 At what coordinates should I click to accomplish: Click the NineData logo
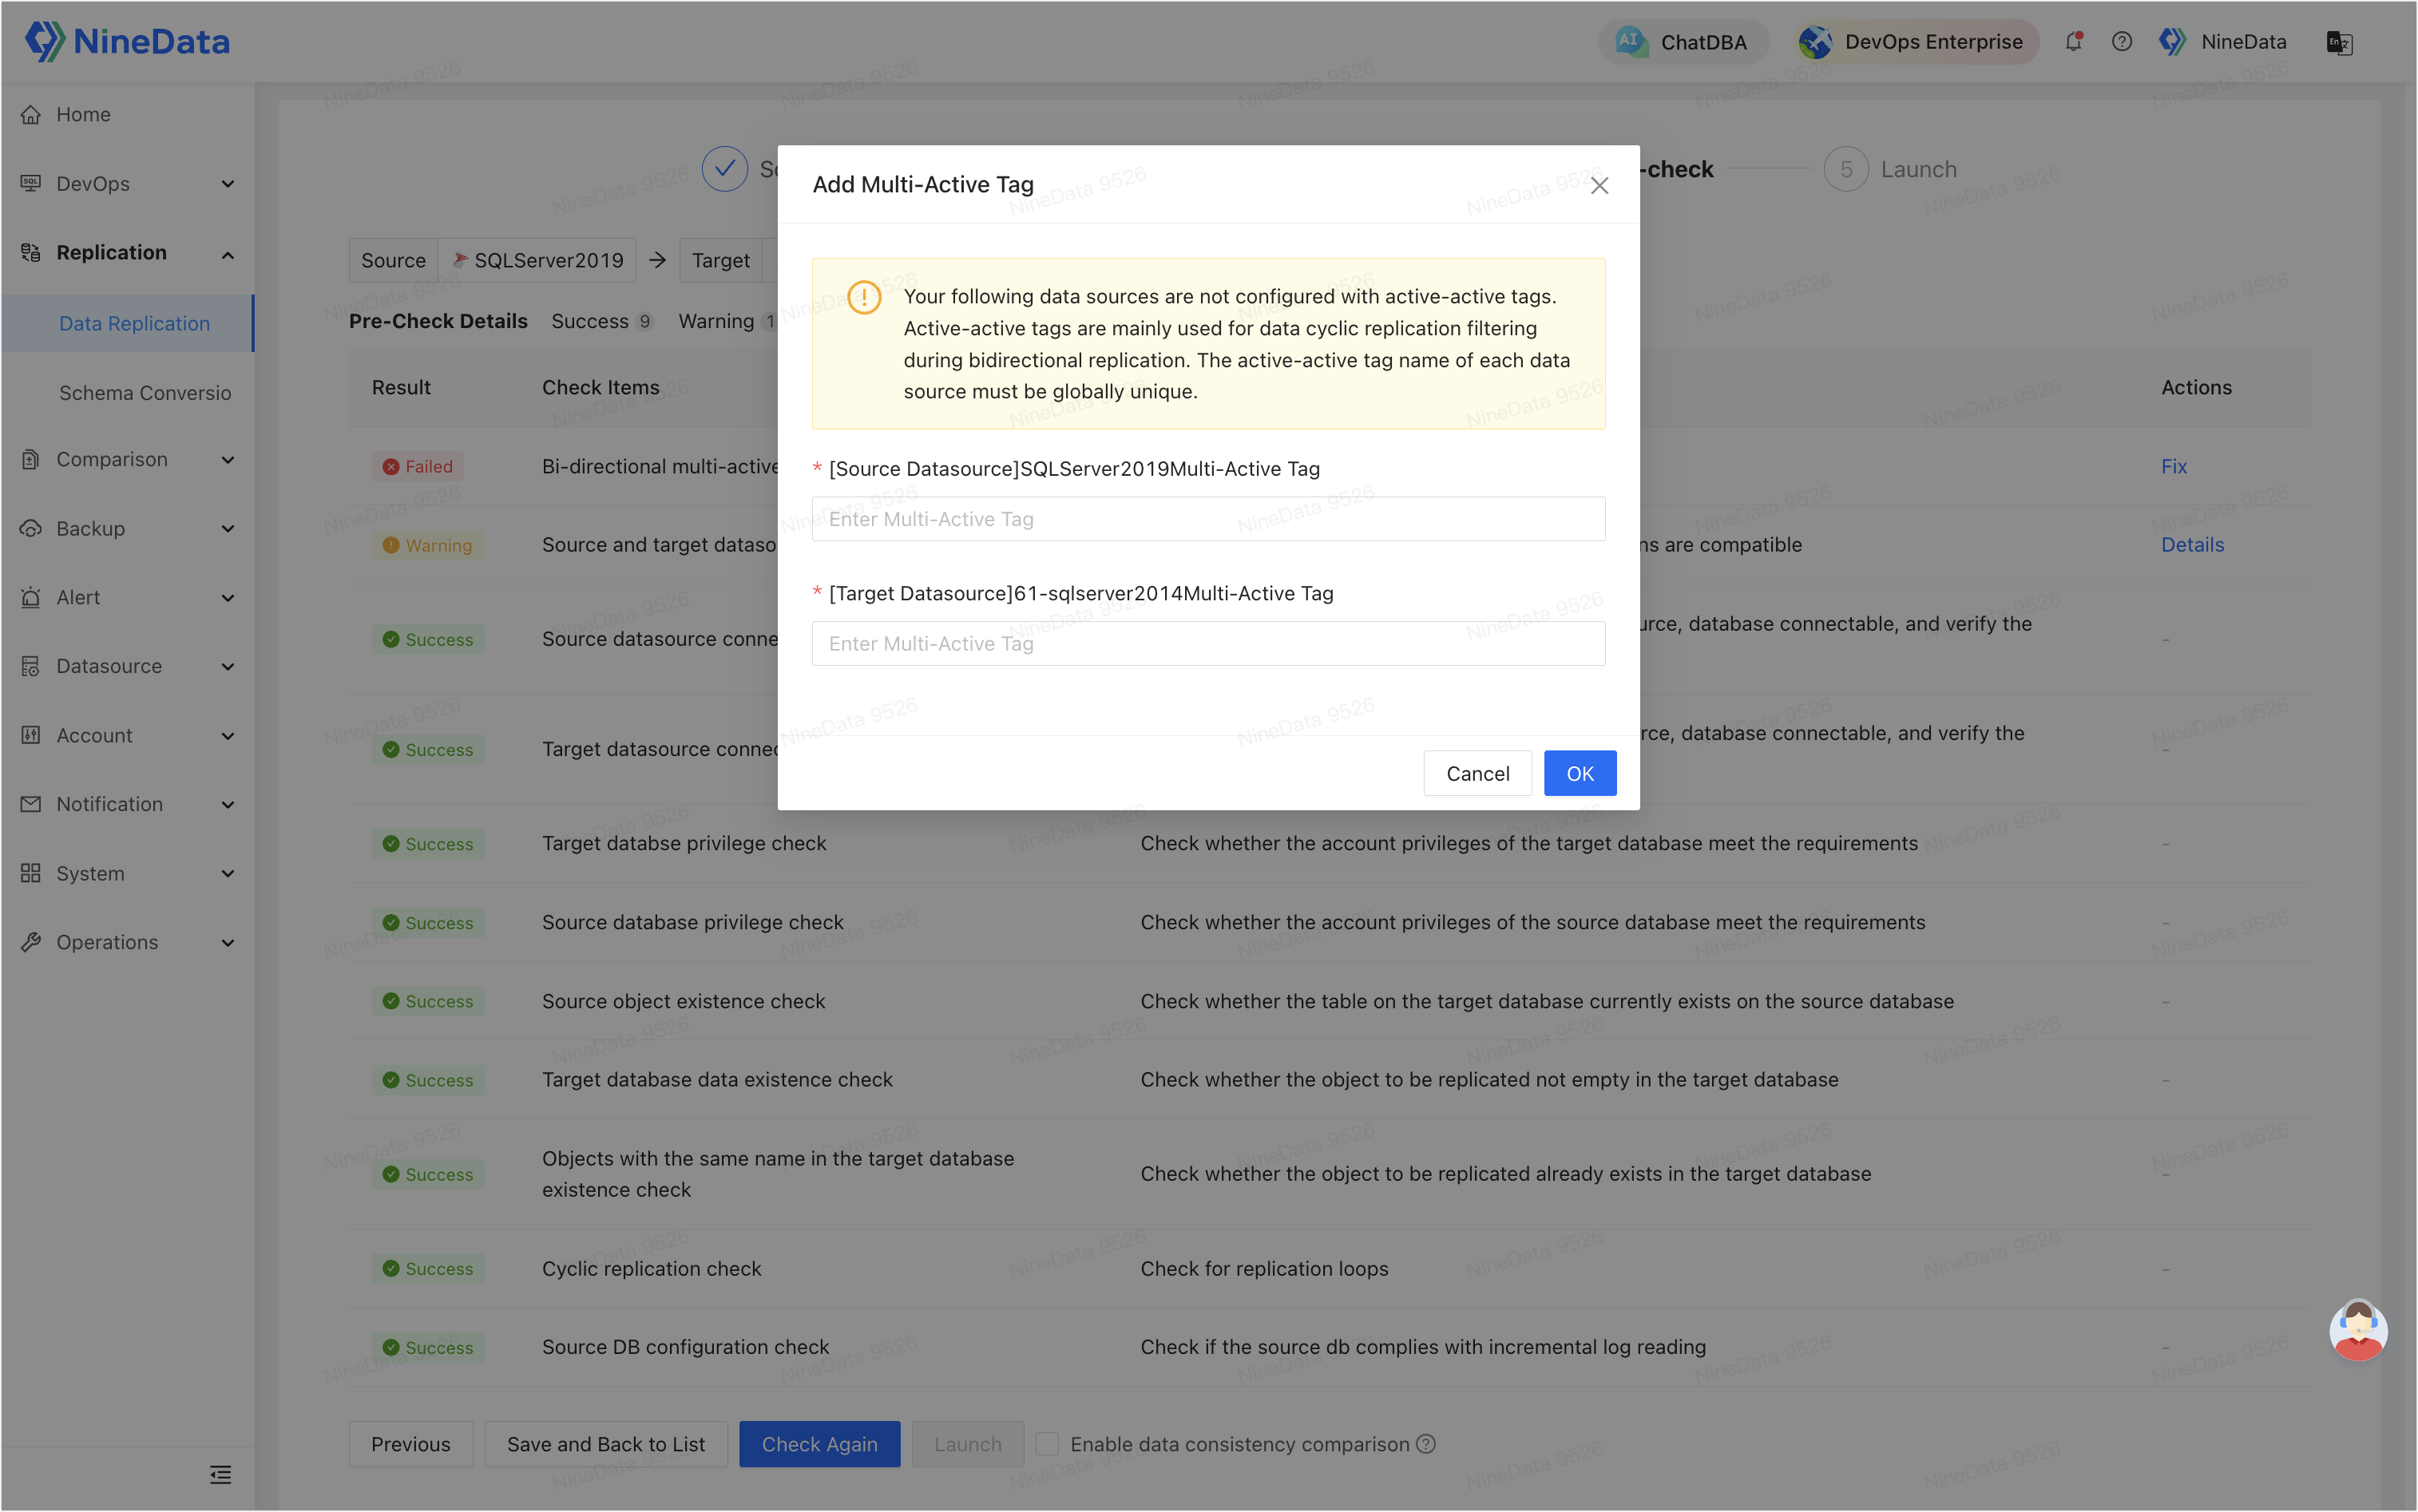pos(127,41)
